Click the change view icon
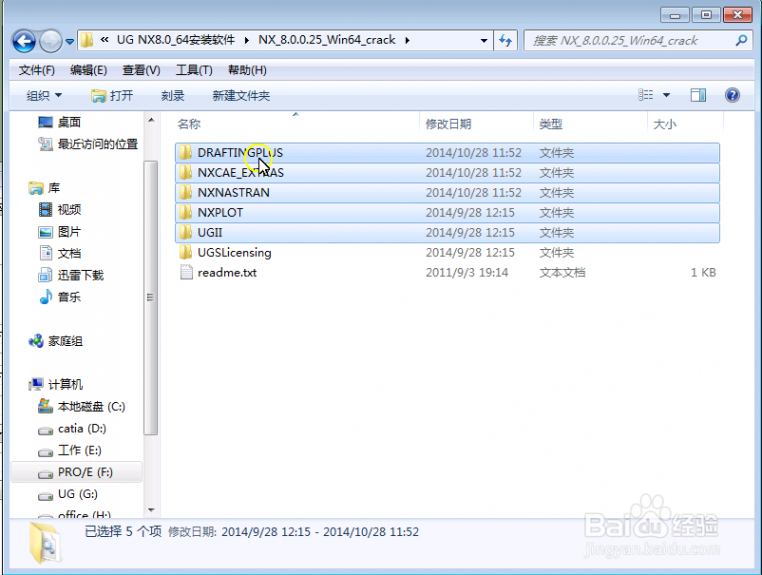The image size is (762, 575). (x=646, y=95)
